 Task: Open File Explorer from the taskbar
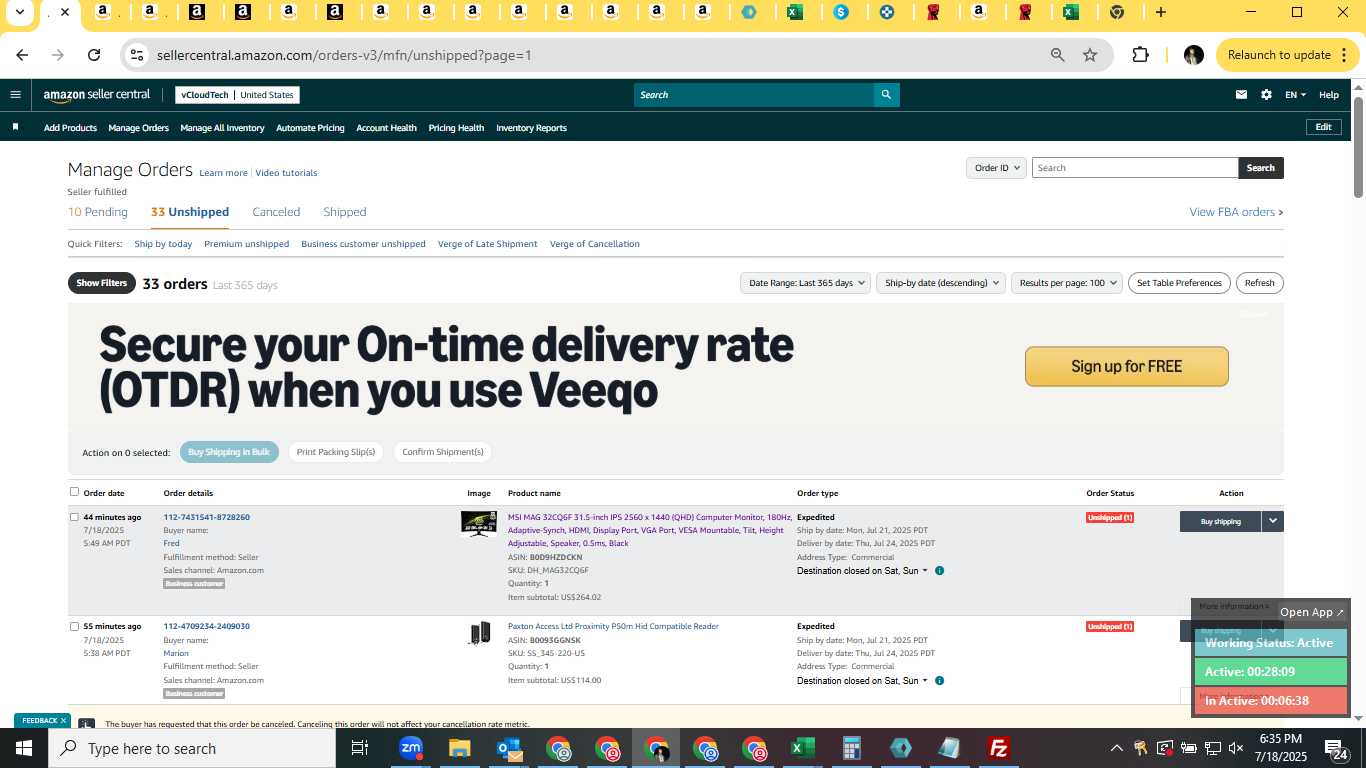pos(459,748)
